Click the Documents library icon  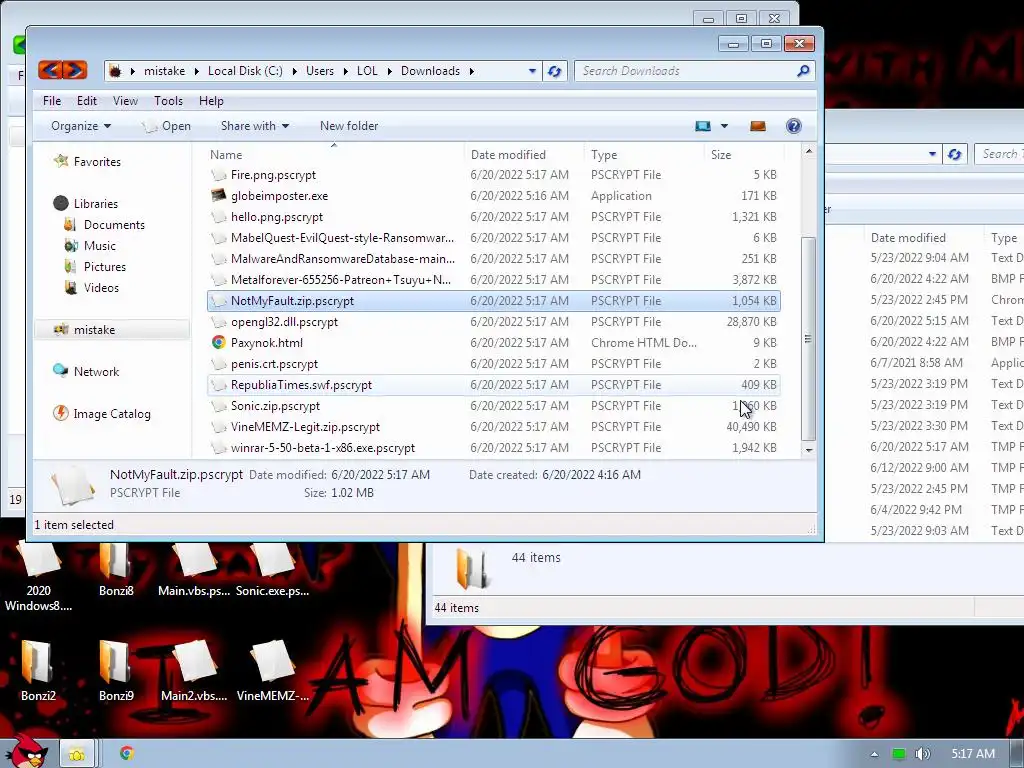71,224
